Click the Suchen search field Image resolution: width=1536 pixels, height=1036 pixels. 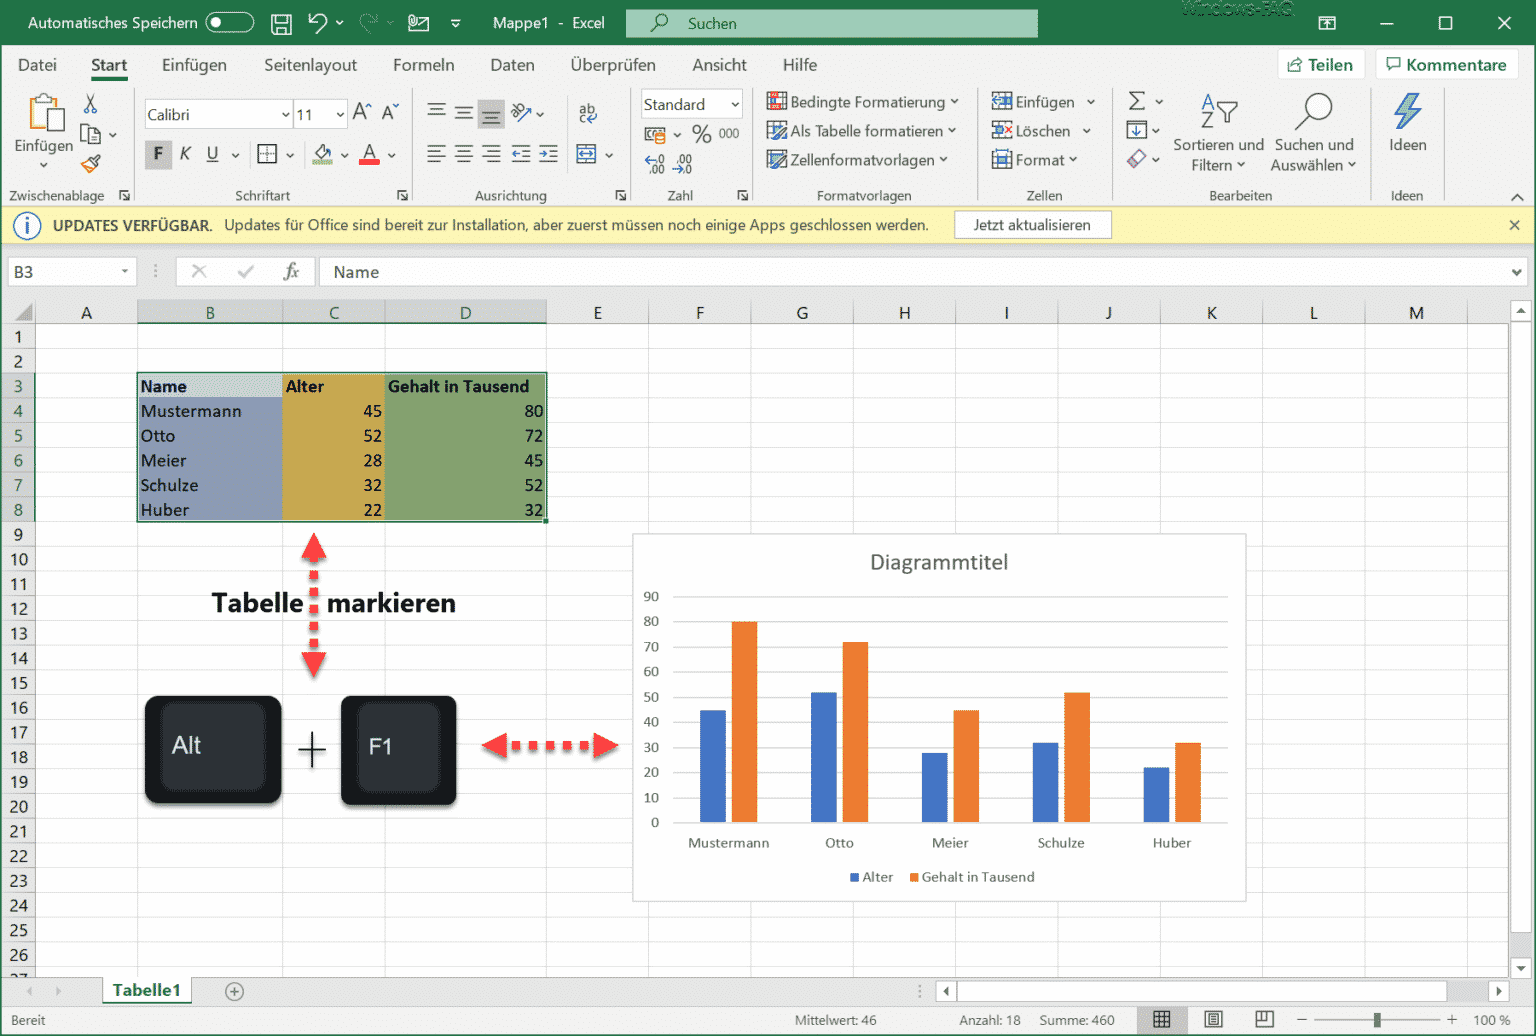pyautogui.click(x=832, y=23)
